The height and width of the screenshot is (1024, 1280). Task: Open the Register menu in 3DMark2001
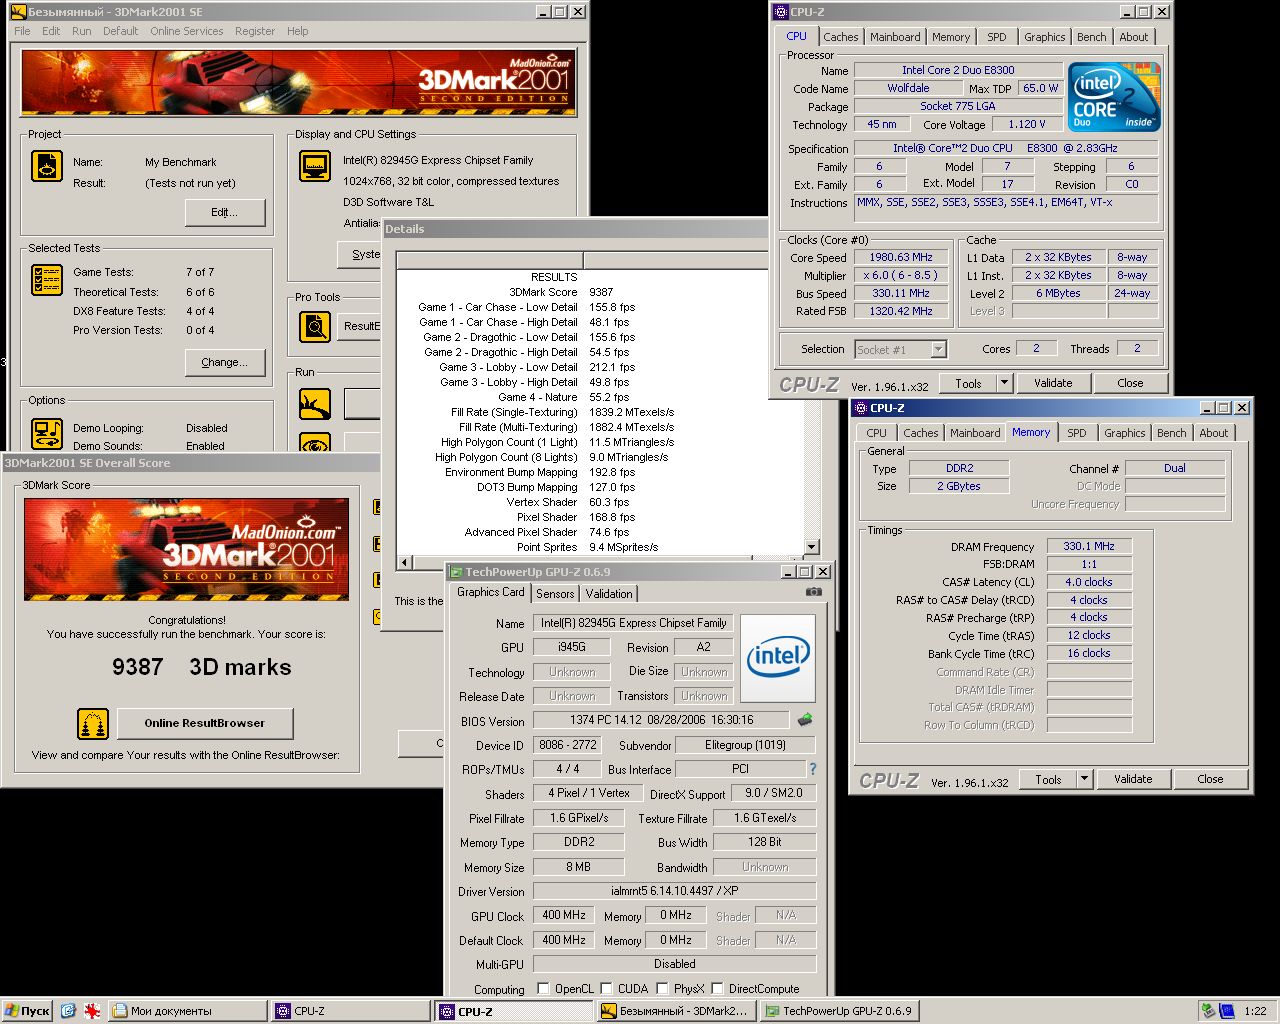click(255, 31)
